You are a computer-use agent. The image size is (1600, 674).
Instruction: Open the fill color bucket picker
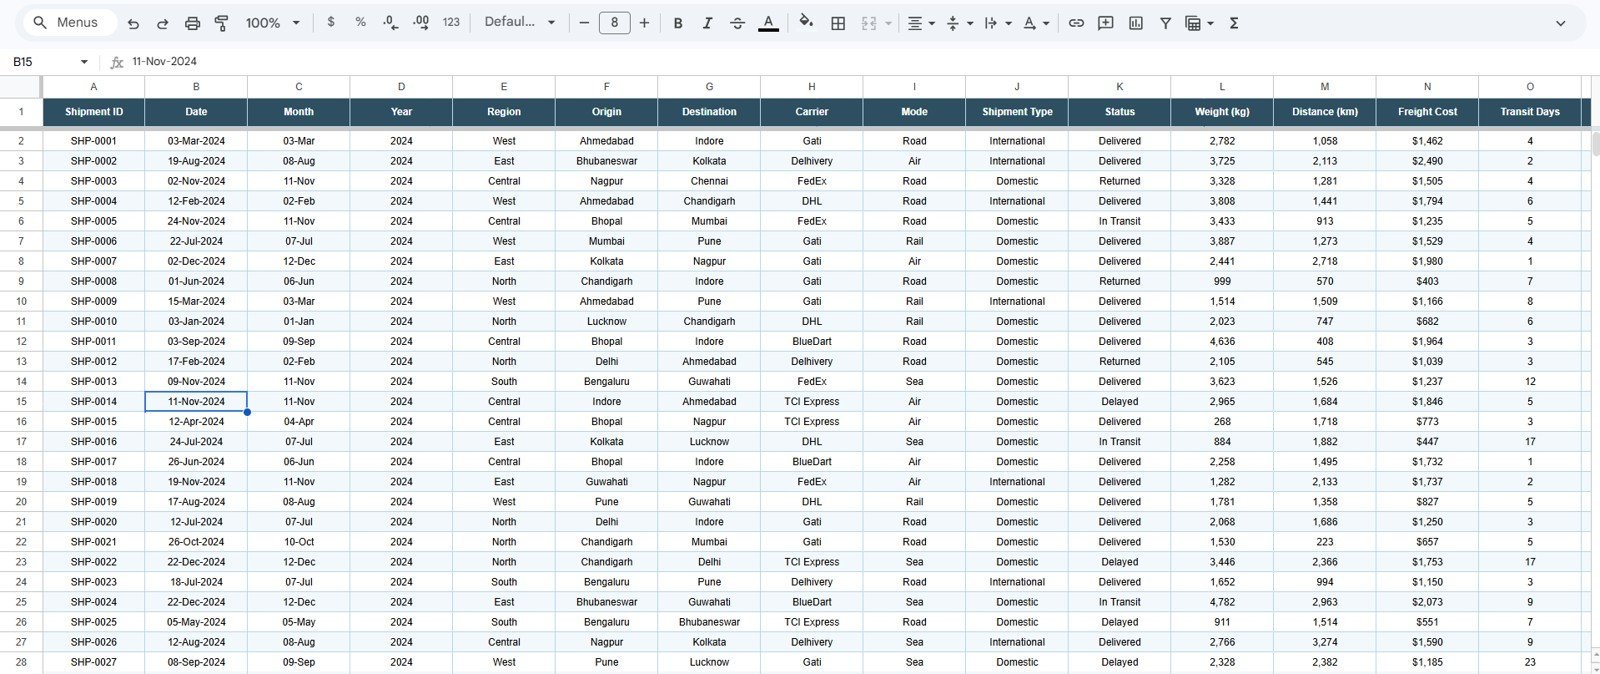(806, 22)
